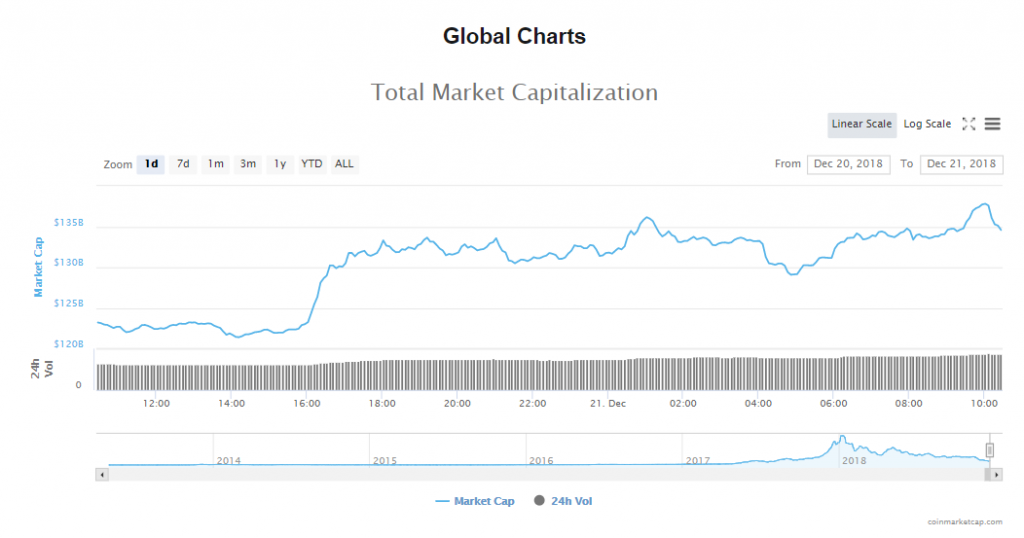The image size is (1024, 538).
Task: Click the fullscreen expand icon
Action: click(968, 124)
